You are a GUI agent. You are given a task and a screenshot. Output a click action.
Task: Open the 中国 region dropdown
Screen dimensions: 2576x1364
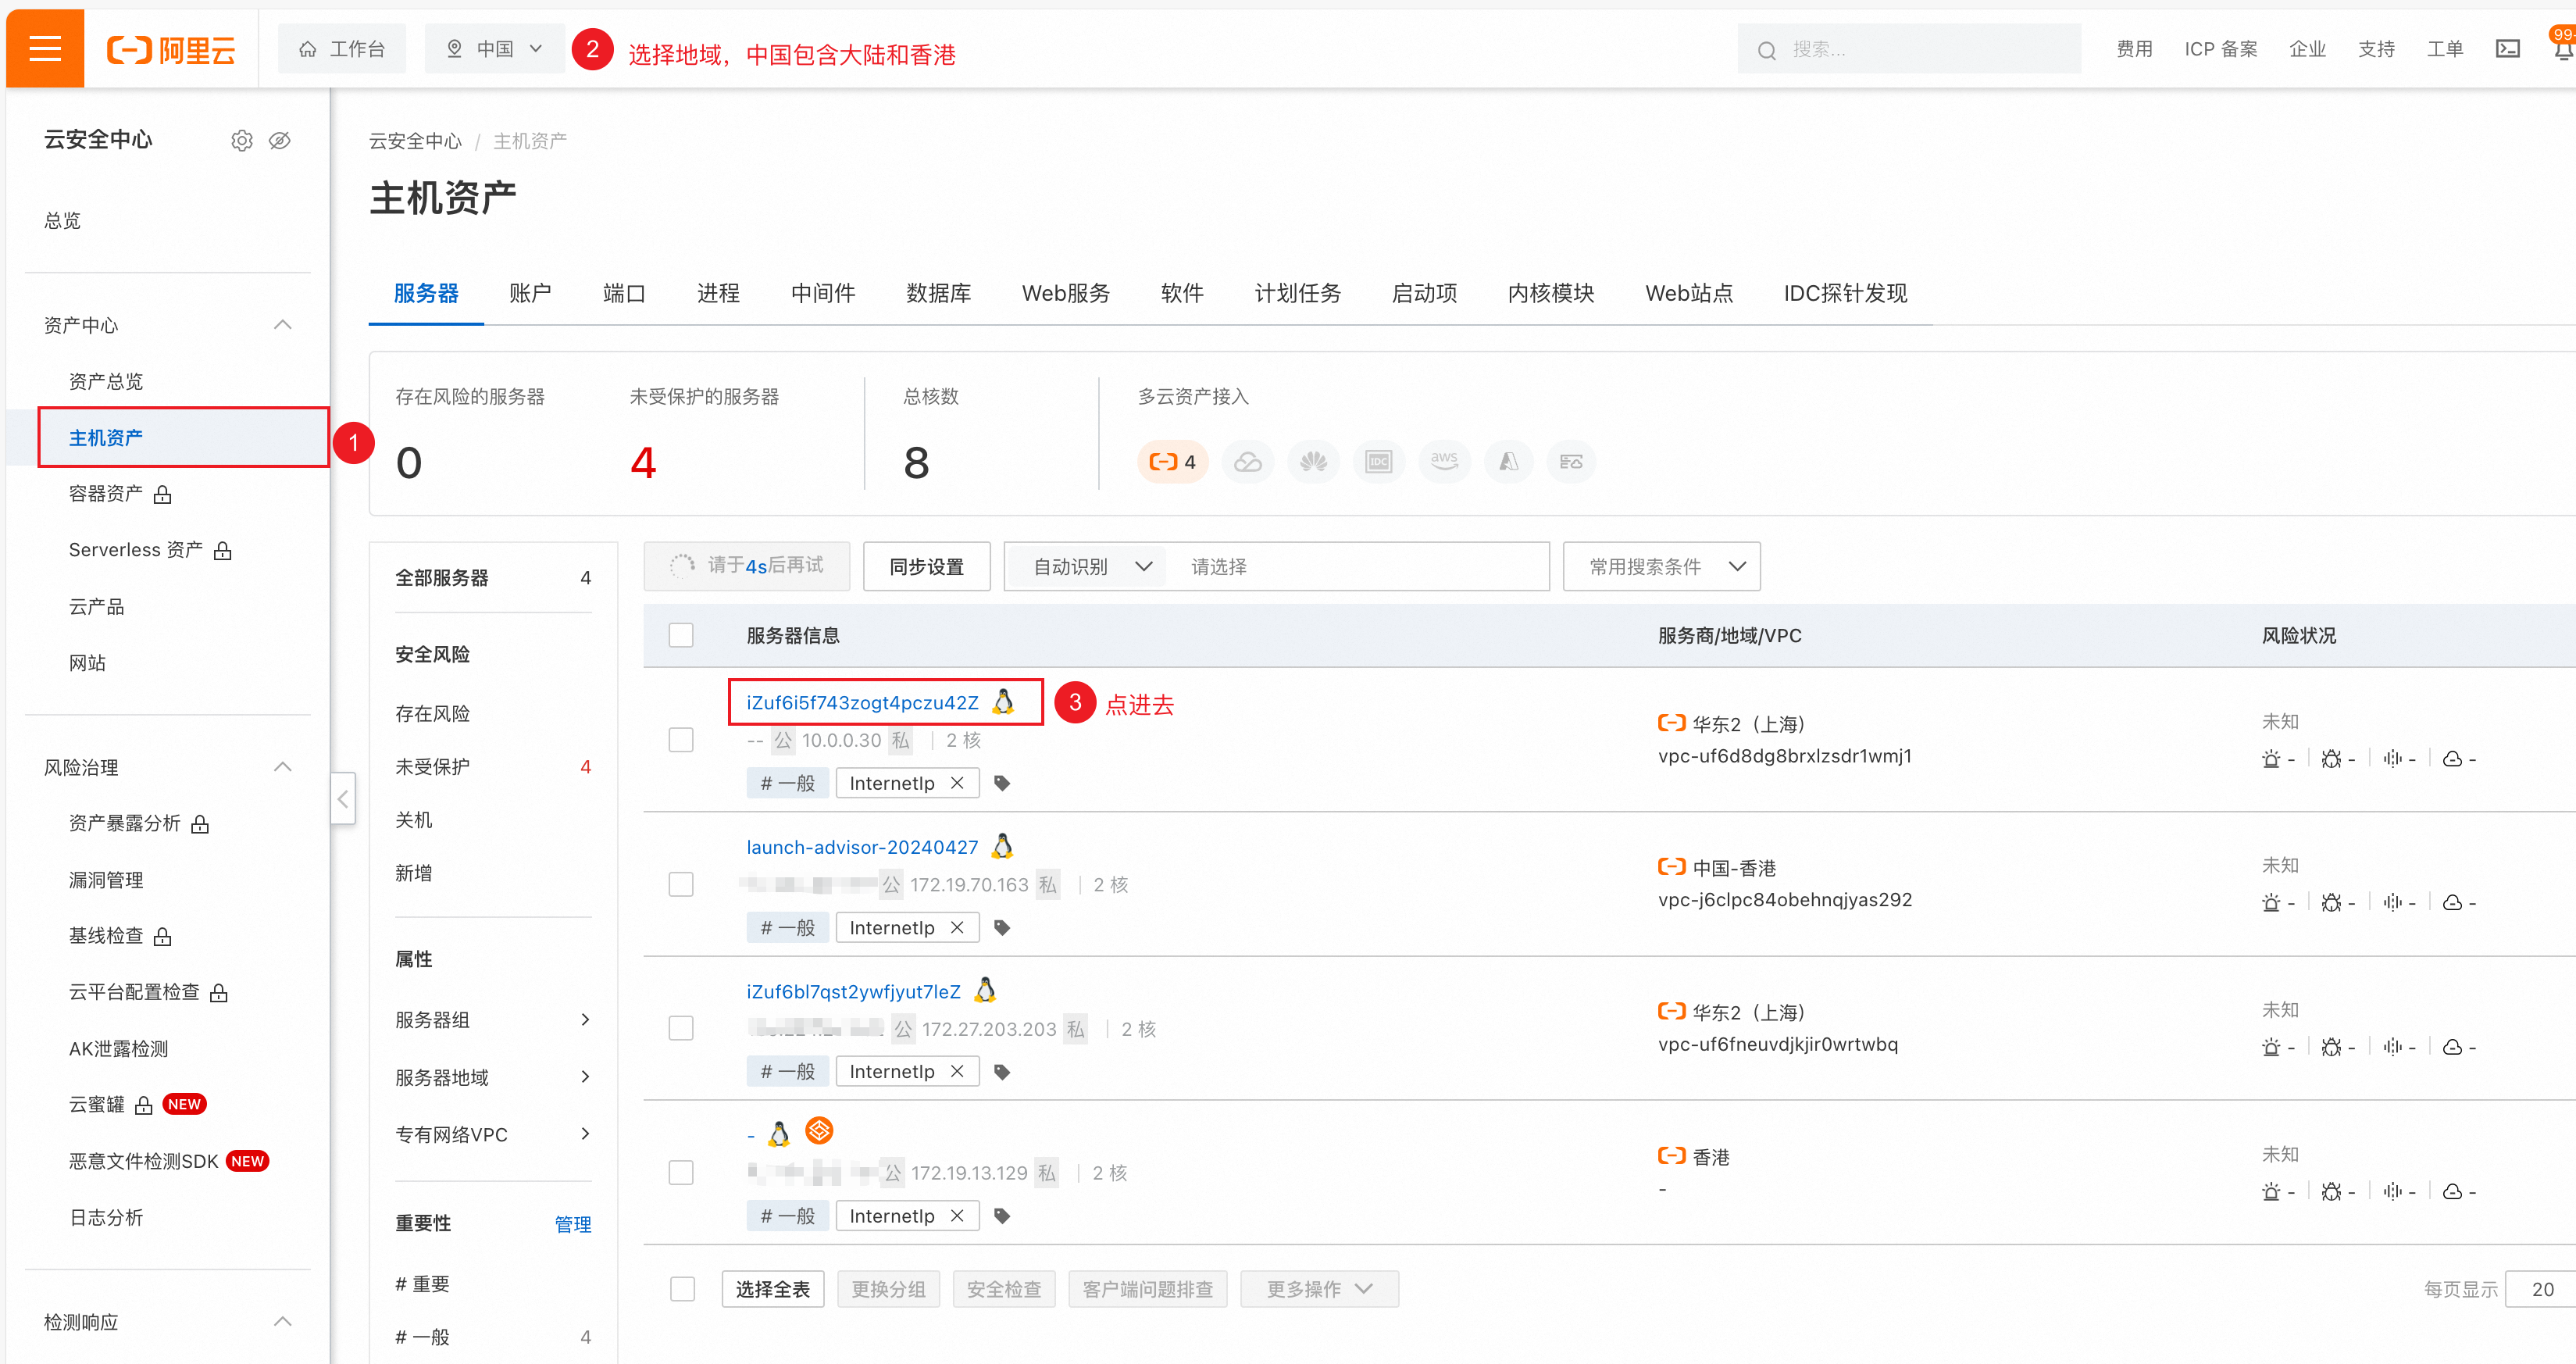click(x=495, y=49)
